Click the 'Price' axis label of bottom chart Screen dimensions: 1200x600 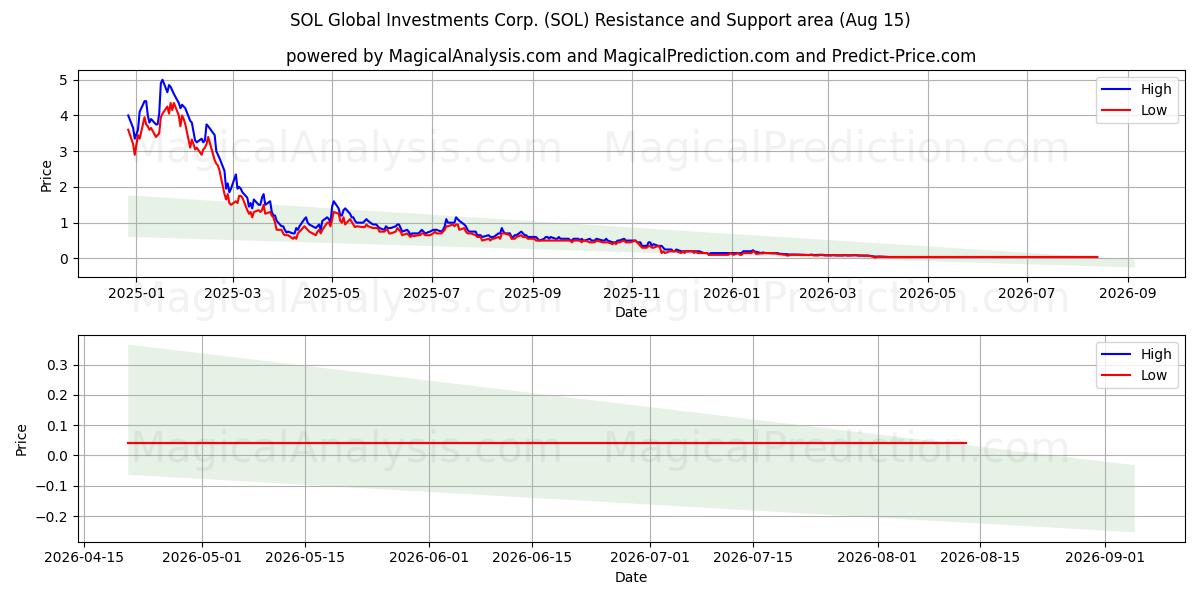pos(22,439)
